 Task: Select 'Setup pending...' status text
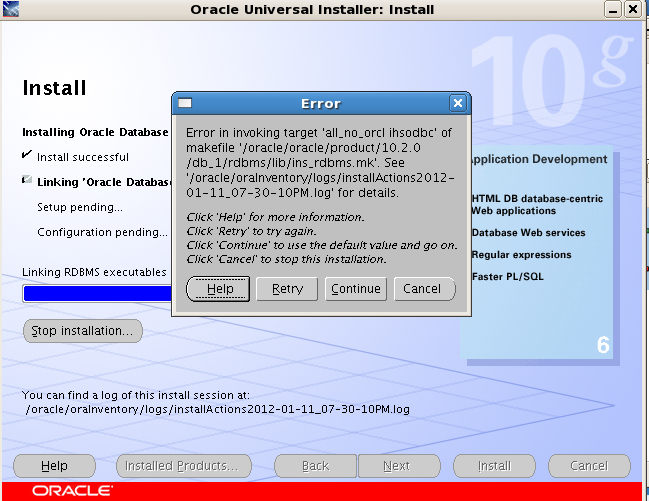80,207
